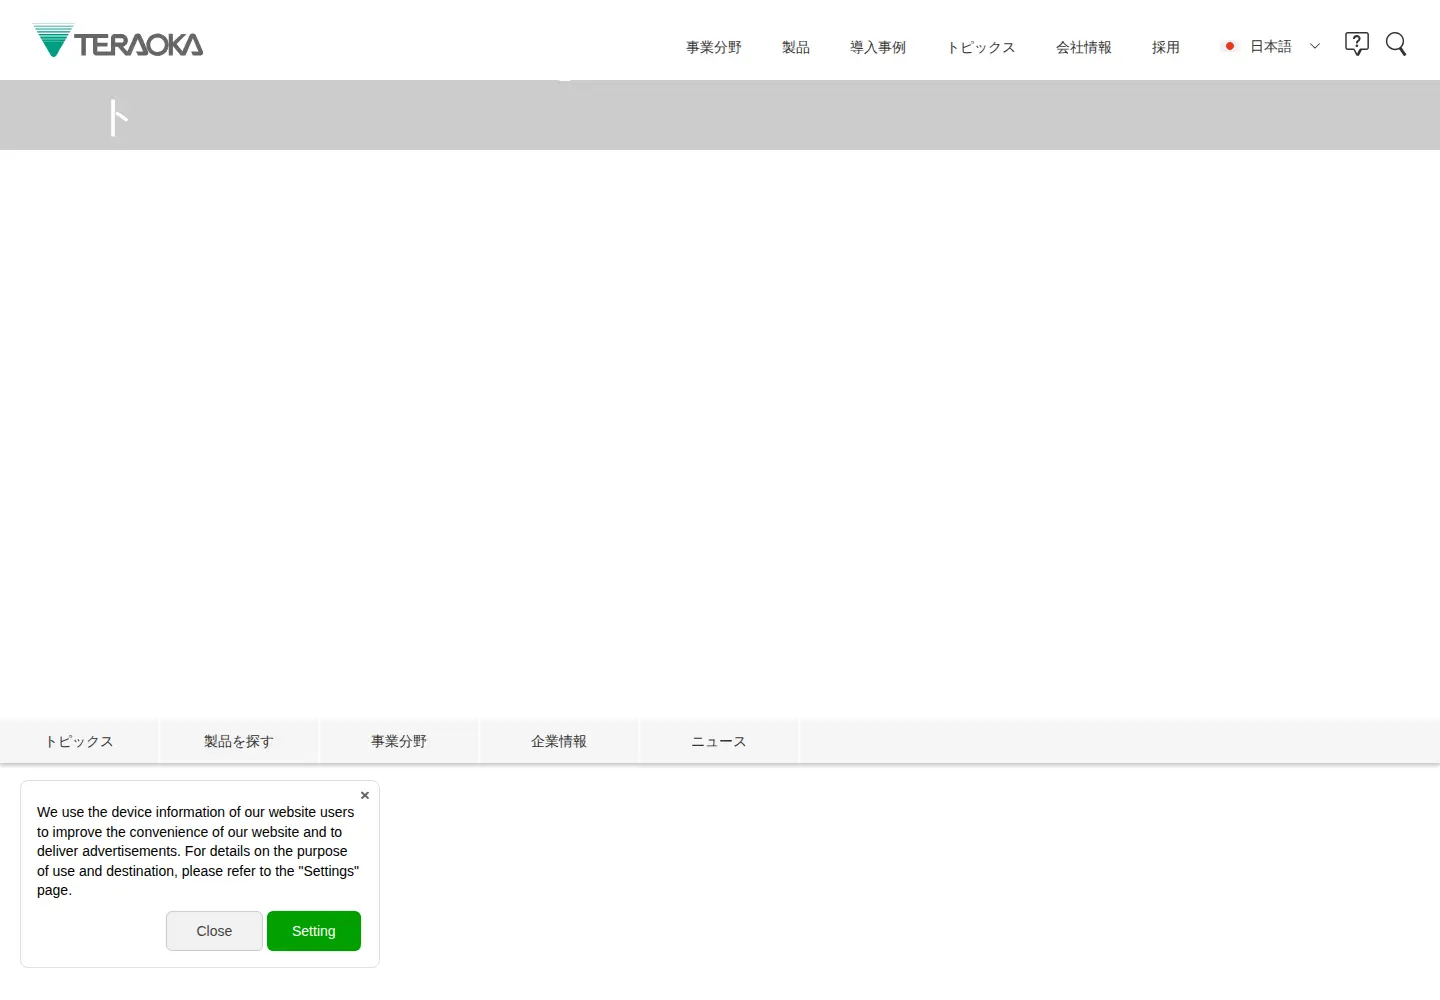Select the トピックス tab in lower bar
1440x1000 pixels.
79,741
